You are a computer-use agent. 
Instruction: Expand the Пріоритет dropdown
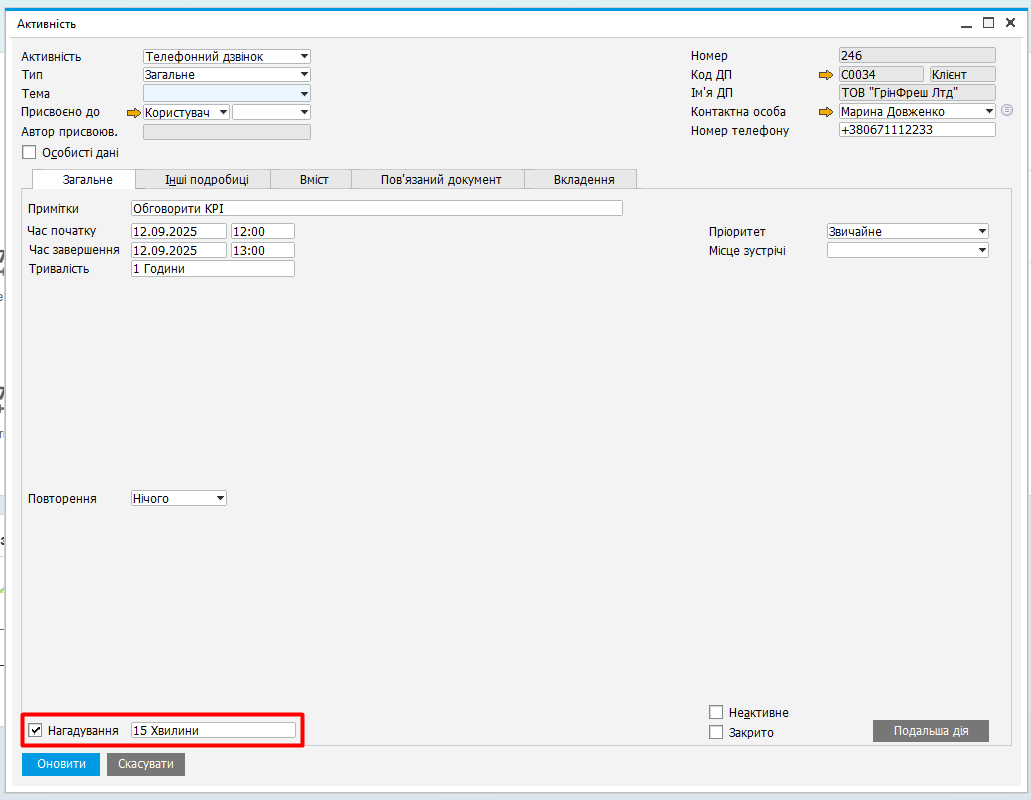click(x=982, y=232)
